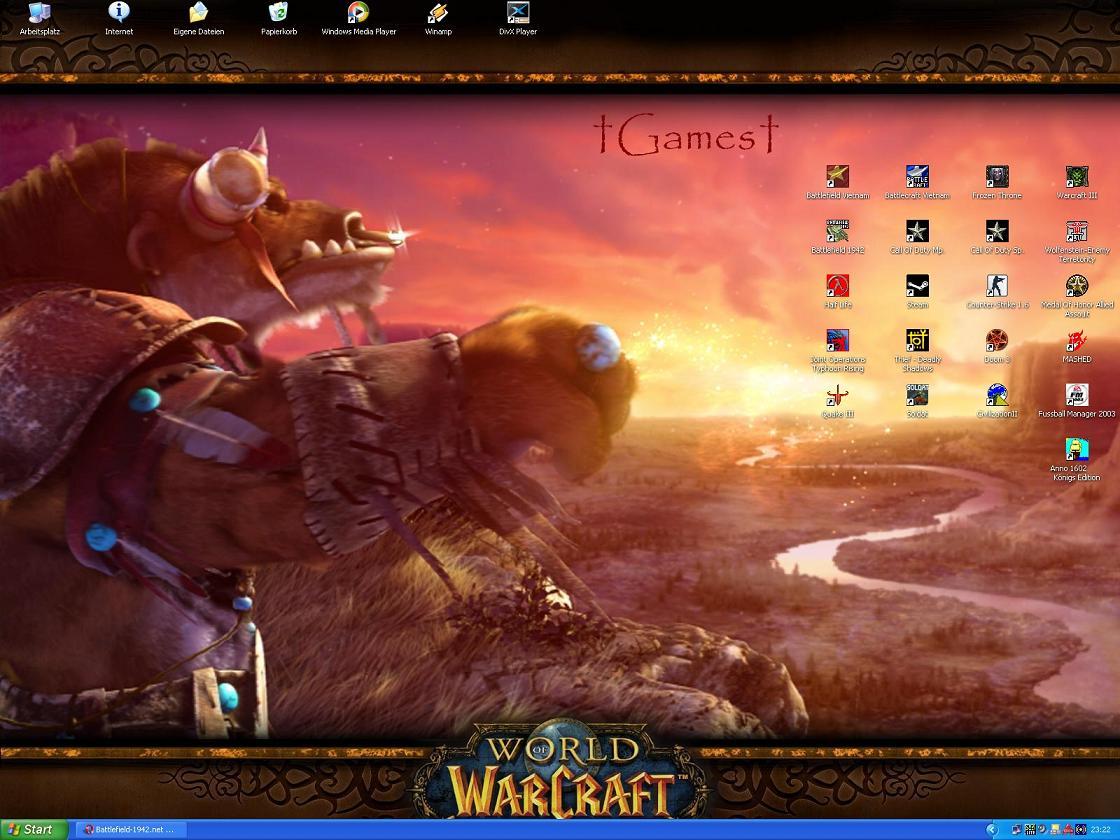Click the Half Life icon
Image resolution: width=1120 pixels, height=840 pixels.
837,287
